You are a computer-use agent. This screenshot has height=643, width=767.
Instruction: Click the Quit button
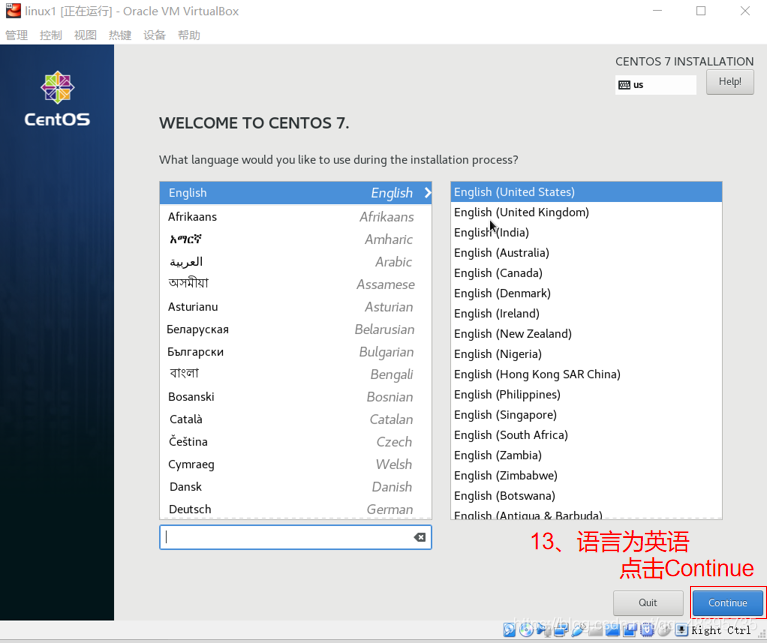tap(648, 602)
